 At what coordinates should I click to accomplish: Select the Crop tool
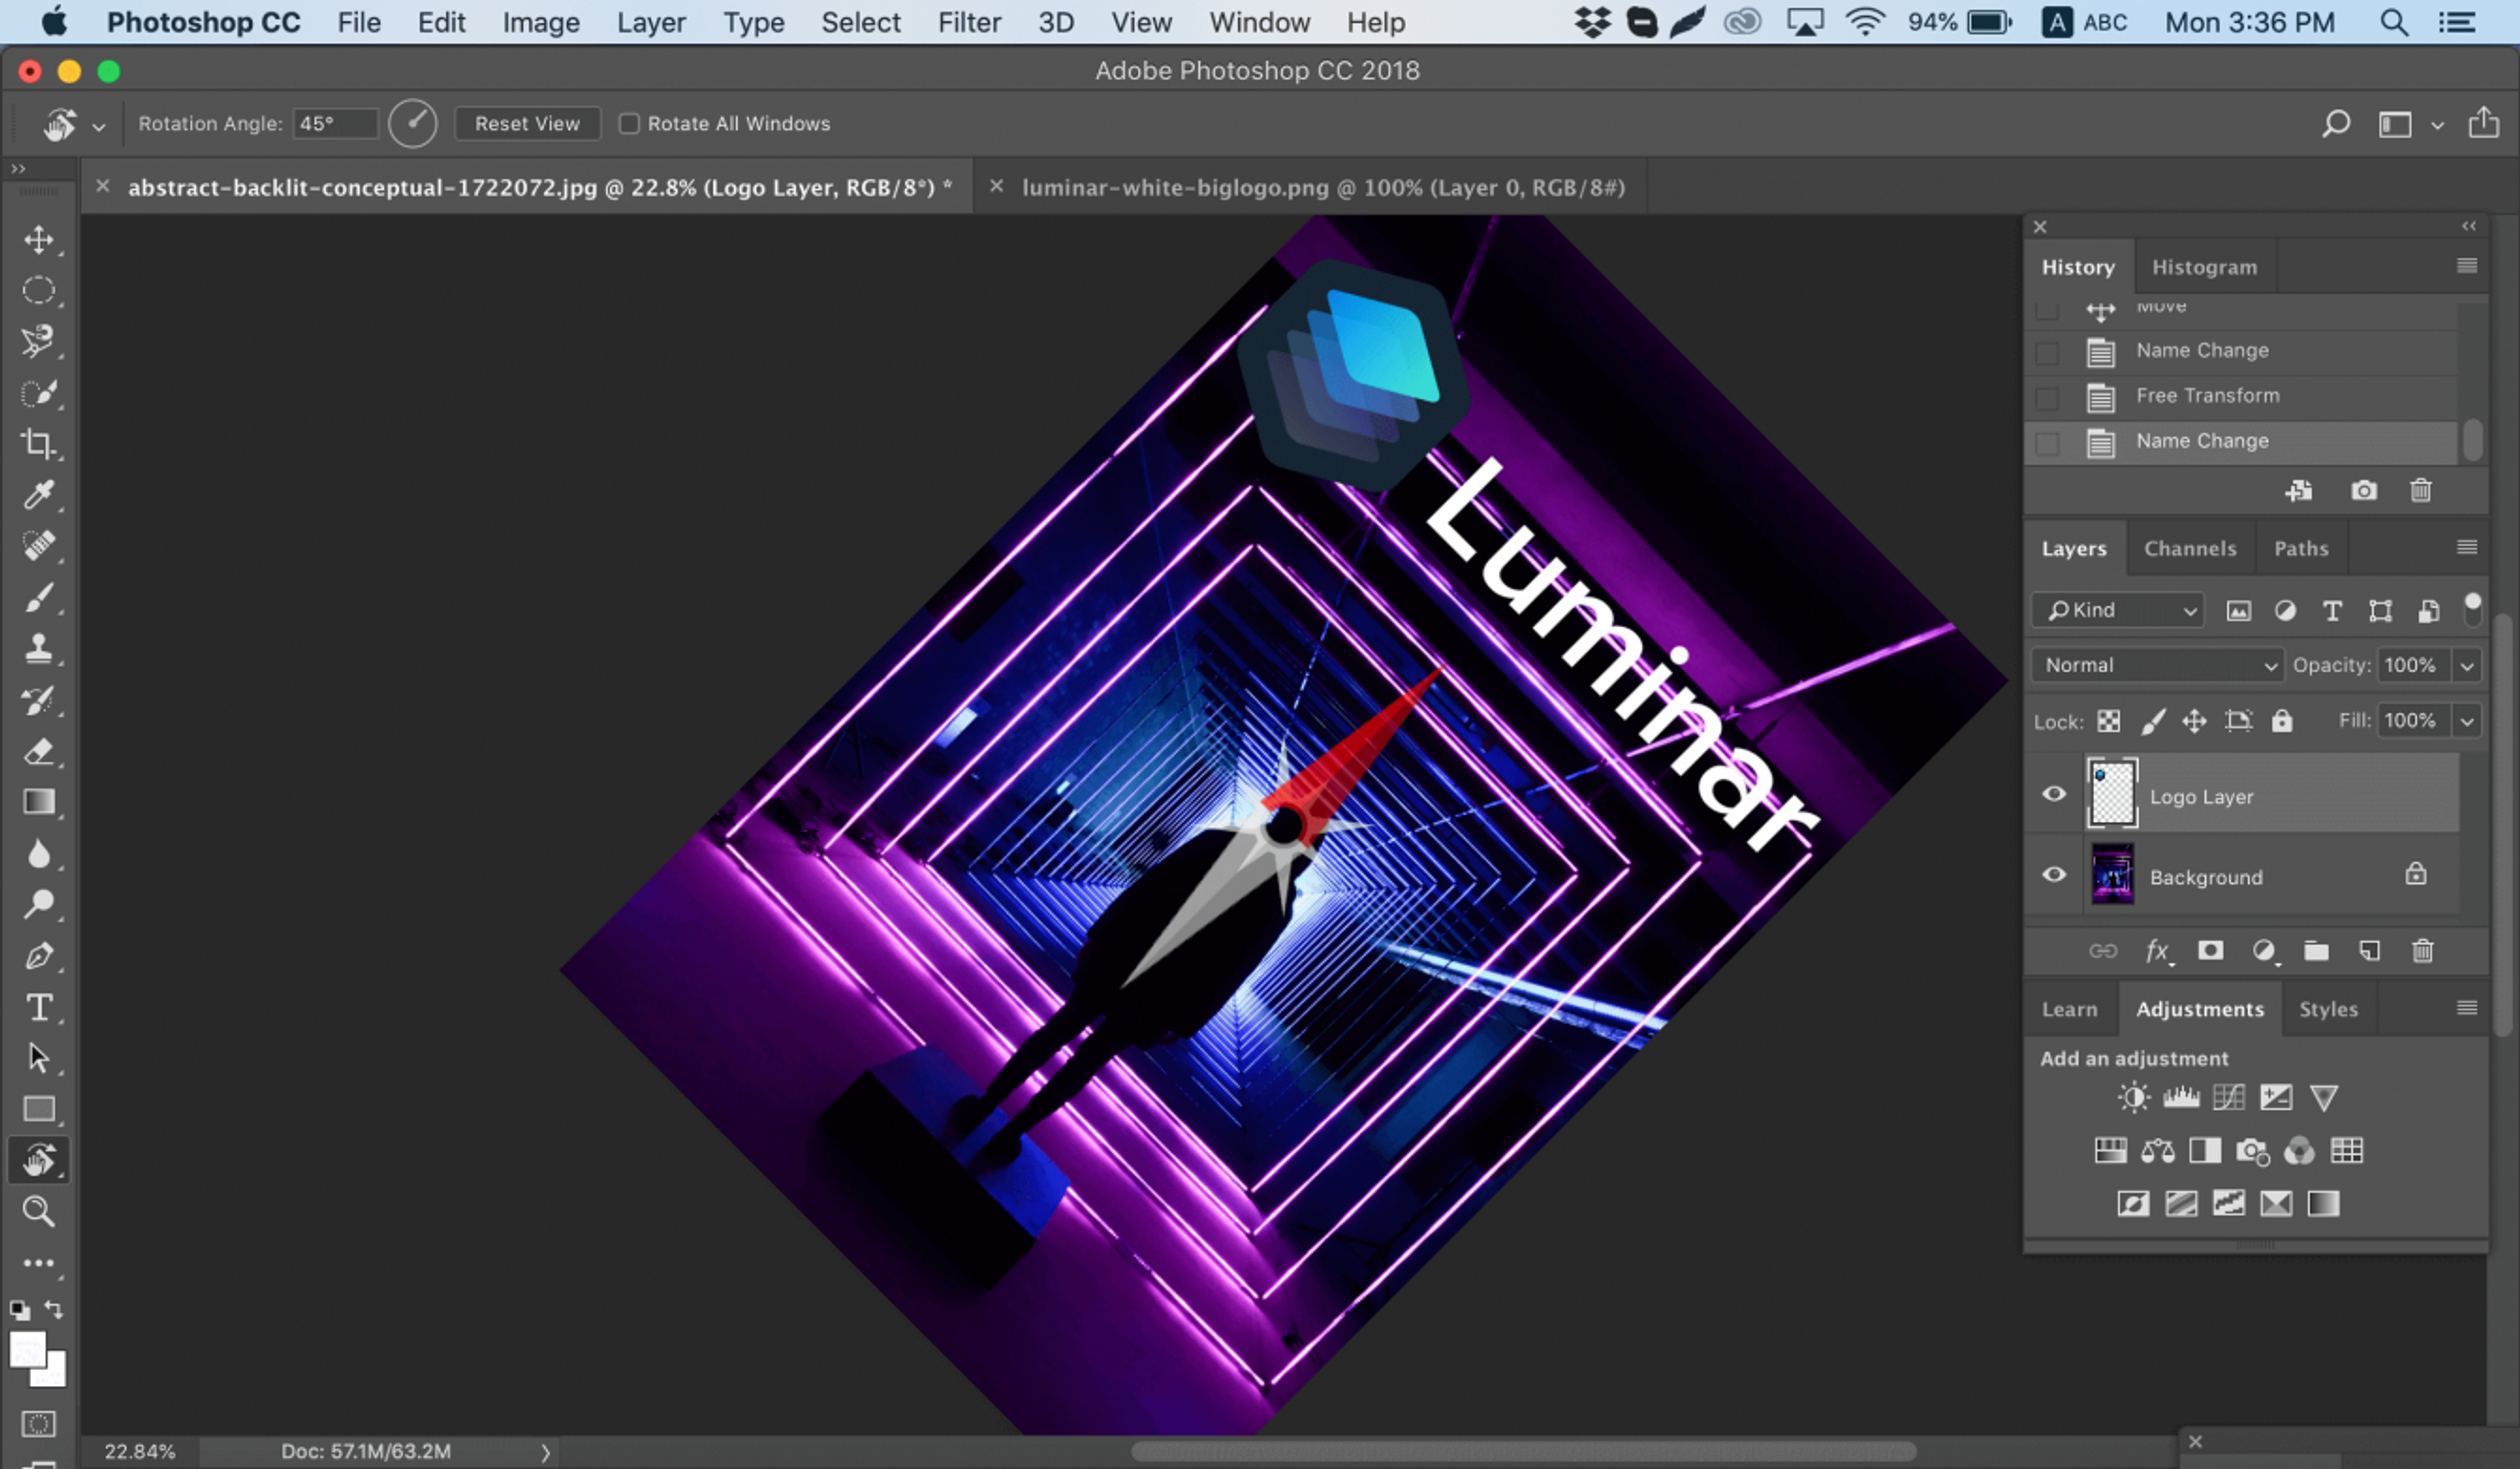coord(40,442)
